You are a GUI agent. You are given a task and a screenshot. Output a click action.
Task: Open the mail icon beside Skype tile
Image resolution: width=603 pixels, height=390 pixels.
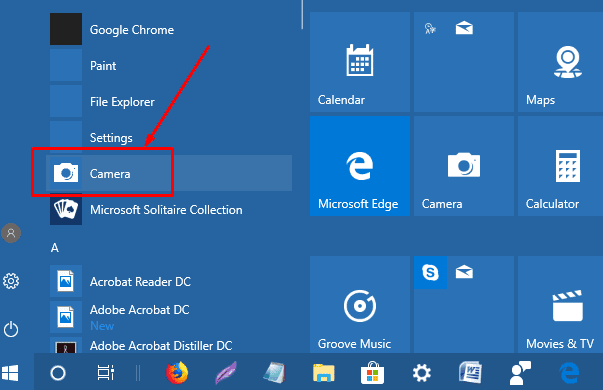click(464, 272)
